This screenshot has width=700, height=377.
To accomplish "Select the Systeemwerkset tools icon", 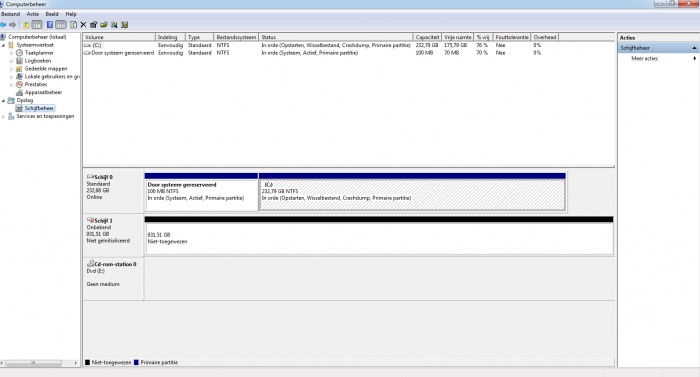I will 11,45.
